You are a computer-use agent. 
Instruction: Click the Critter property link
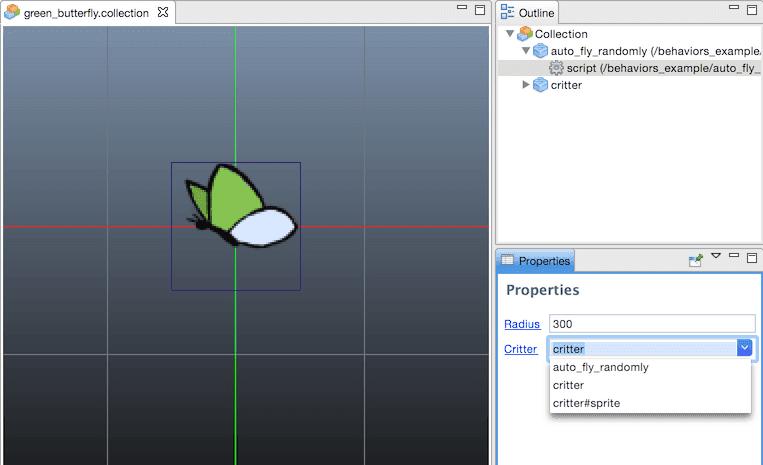520,349
